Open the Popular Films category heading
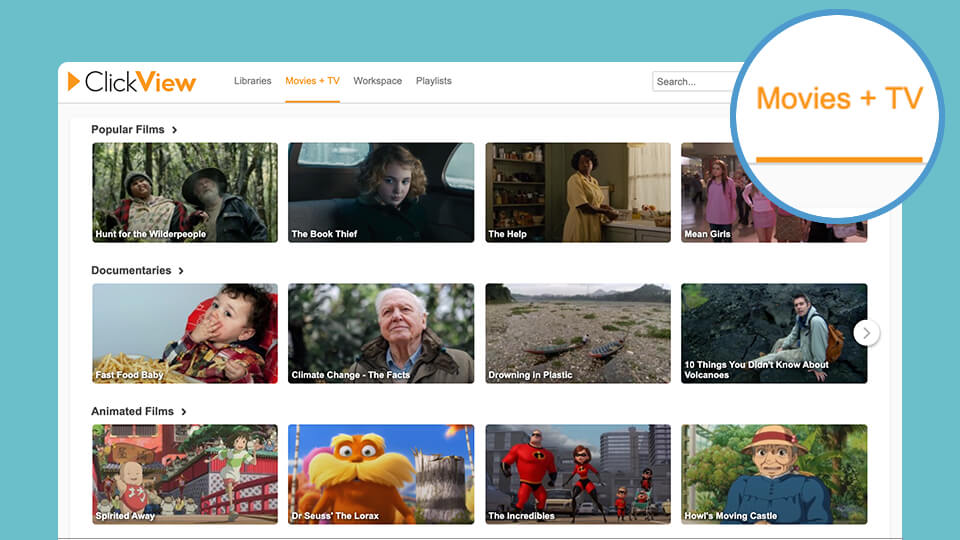 coord(128,129)
